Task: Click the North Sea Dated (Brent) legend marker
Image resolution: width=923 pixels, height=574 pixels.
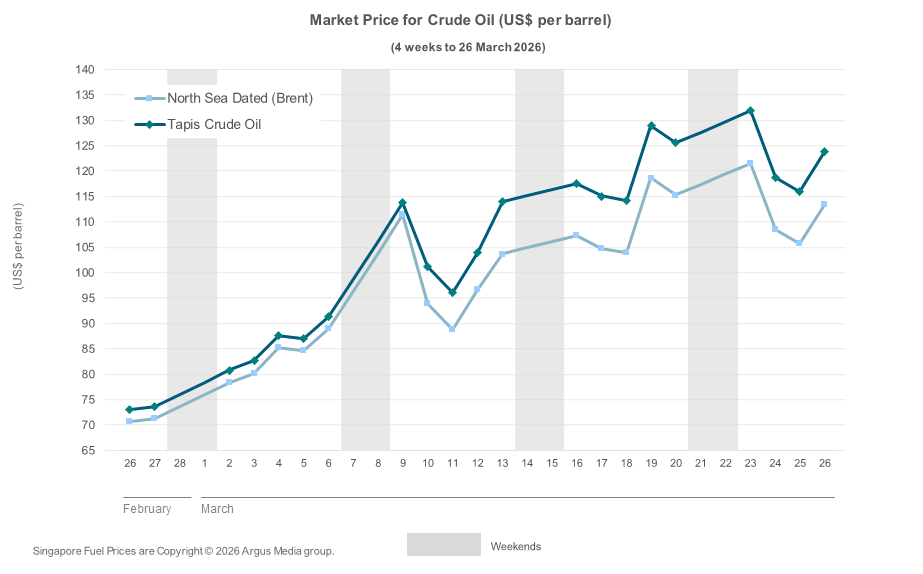Action: point(149,98)
